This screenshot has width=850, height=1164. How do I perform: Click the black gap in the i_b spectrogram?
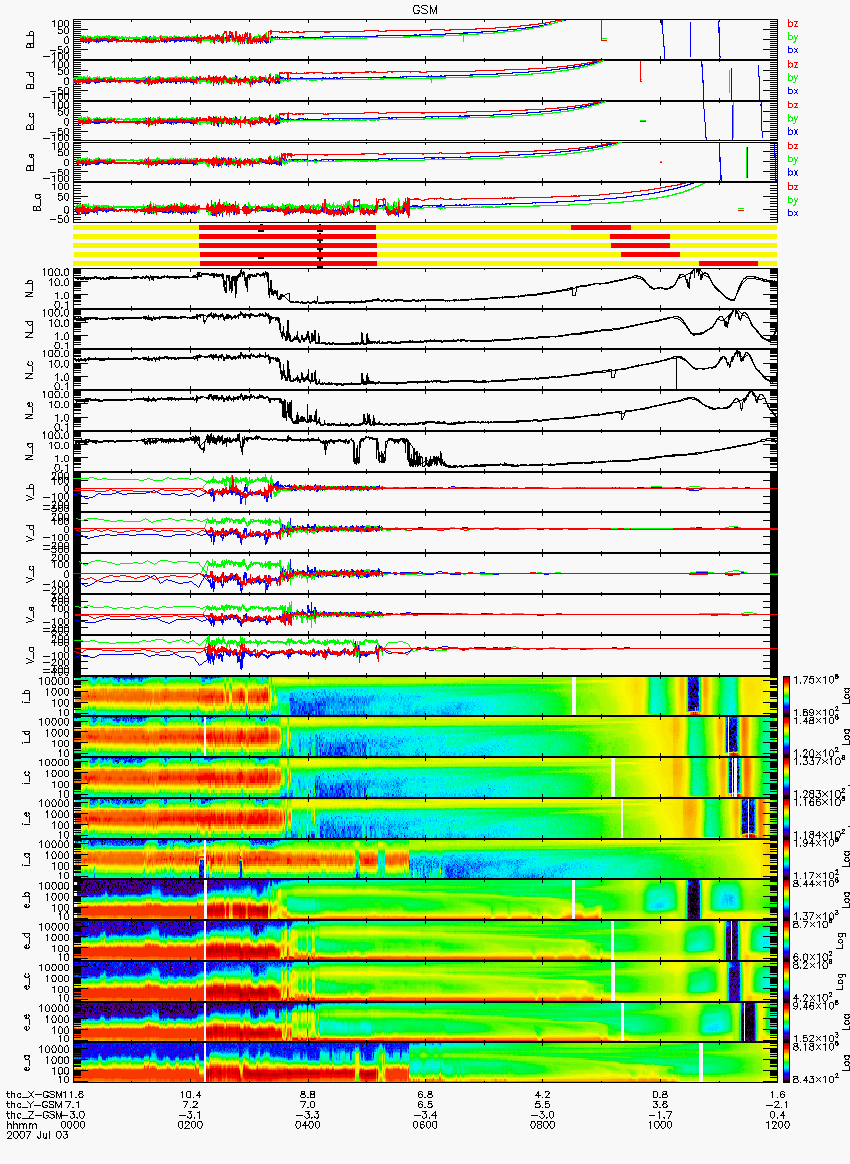(x=693, y=694)
